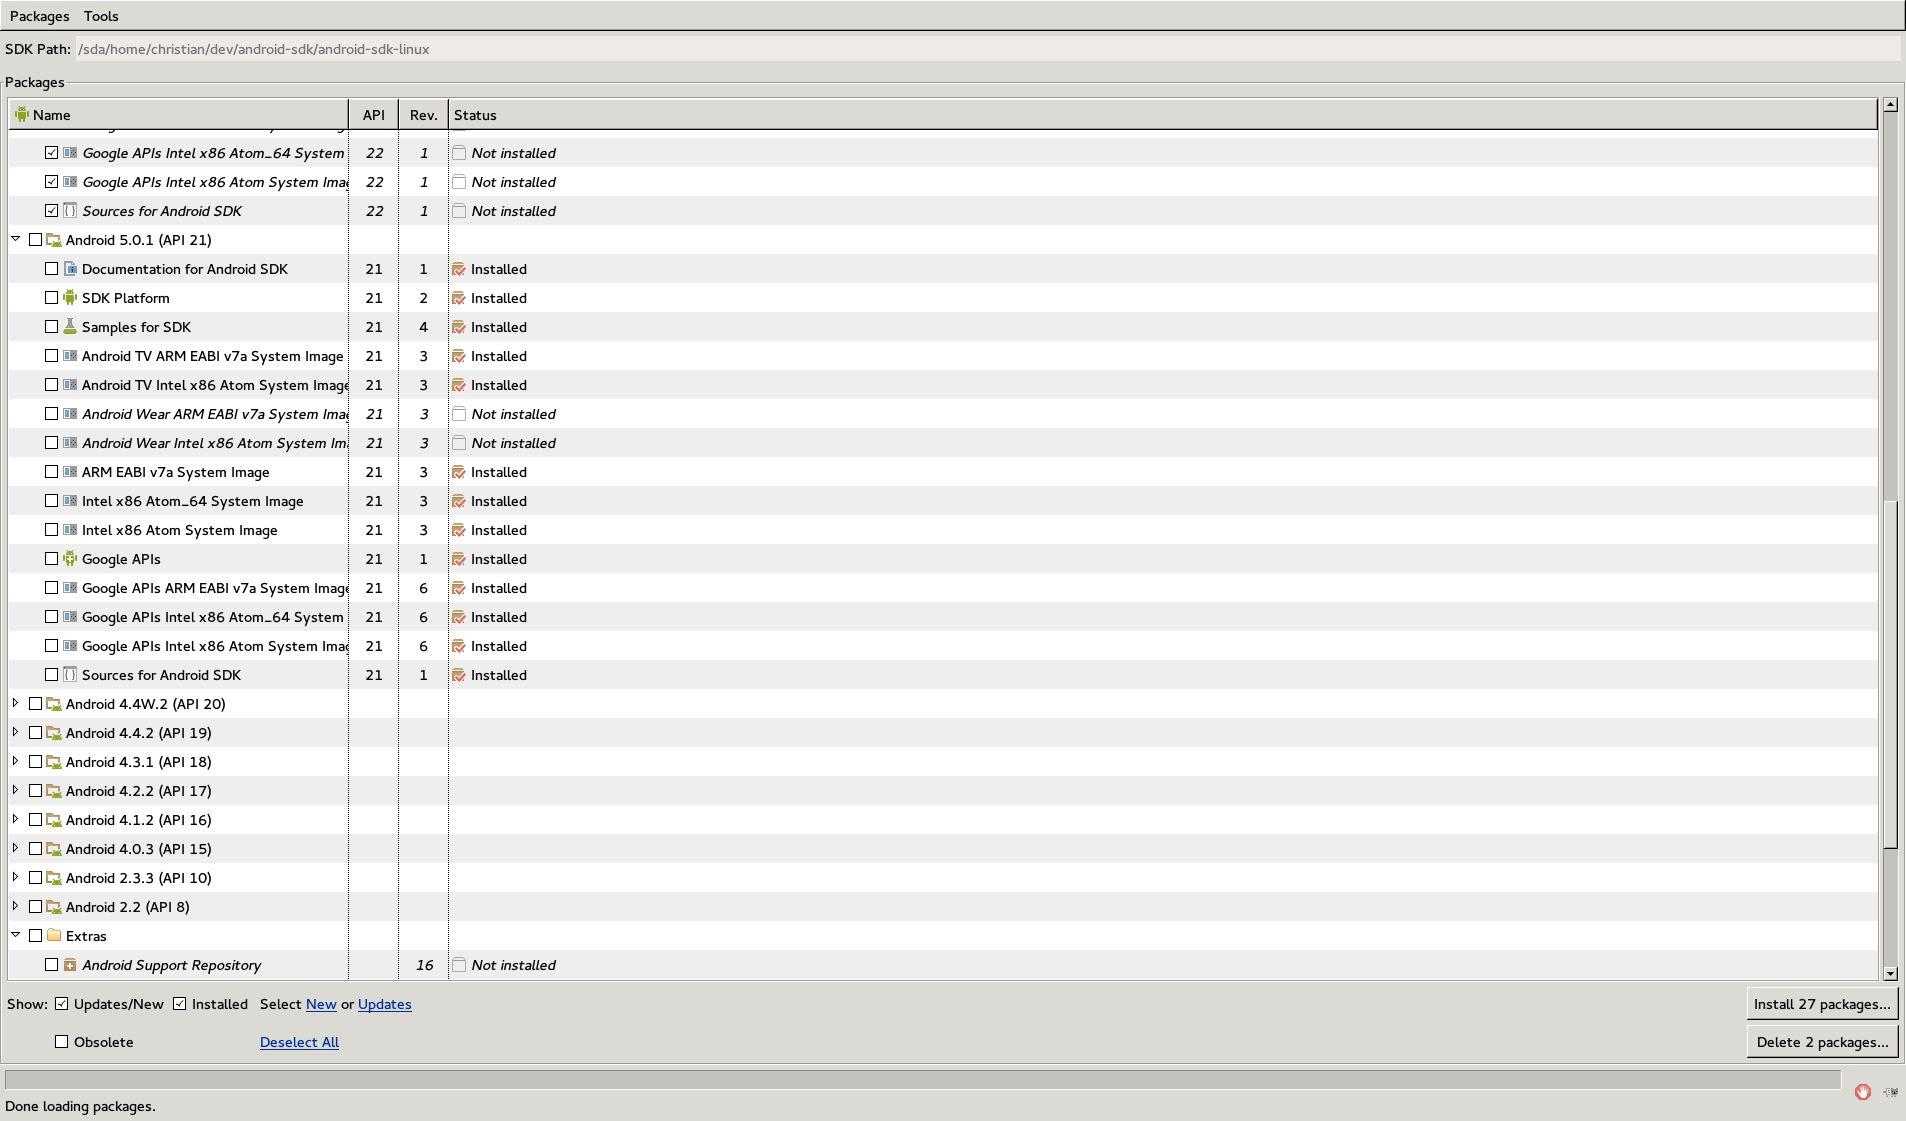1906x1121 pixels.
Task: Check the SDK Platform API 21 checkbox
Action: tap(51, 298)
